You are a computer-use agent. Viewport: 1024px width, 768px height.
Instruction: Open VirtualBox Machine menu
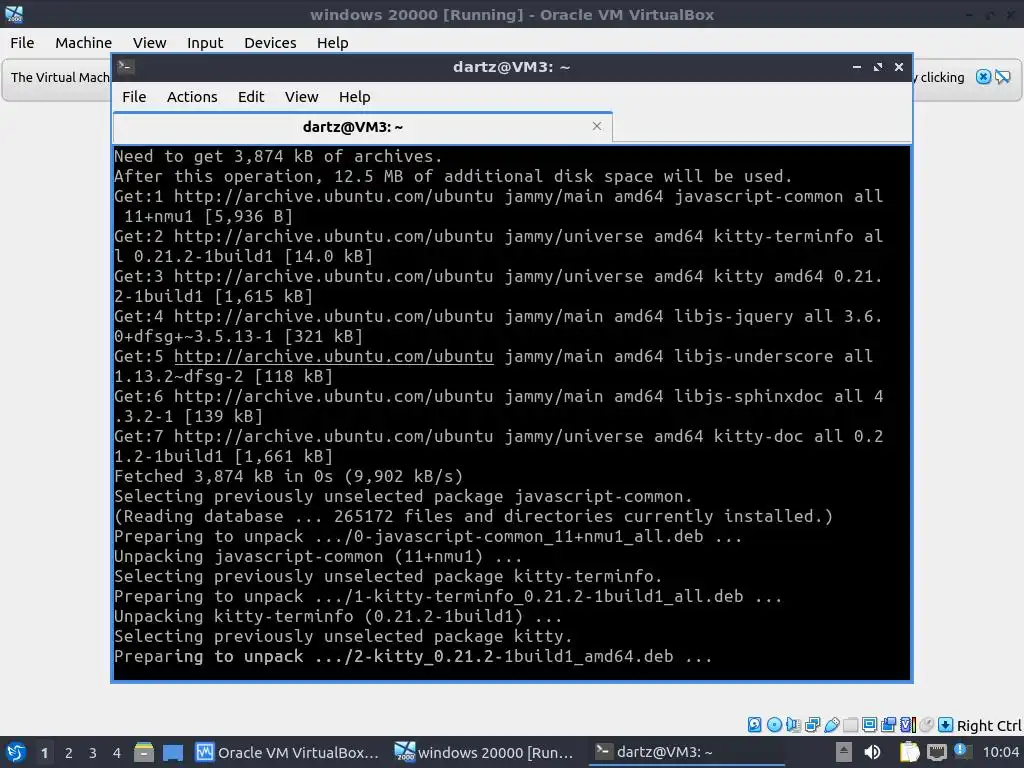click(x=83, y=42)
